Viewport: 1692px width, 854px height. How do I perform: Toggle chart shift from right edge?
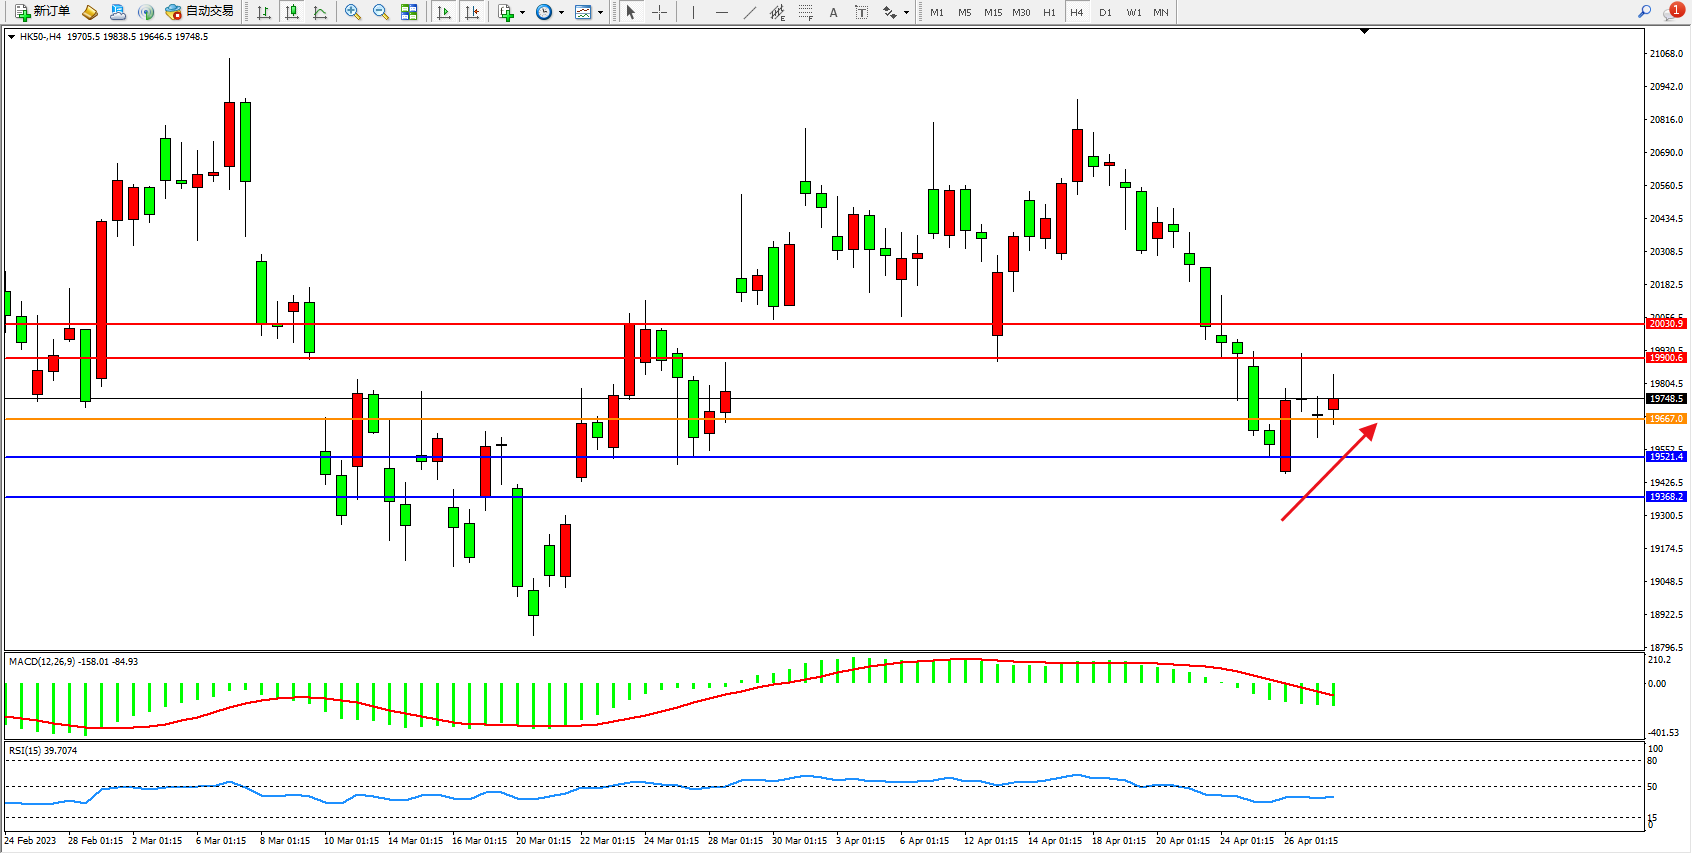pos(472,12)
